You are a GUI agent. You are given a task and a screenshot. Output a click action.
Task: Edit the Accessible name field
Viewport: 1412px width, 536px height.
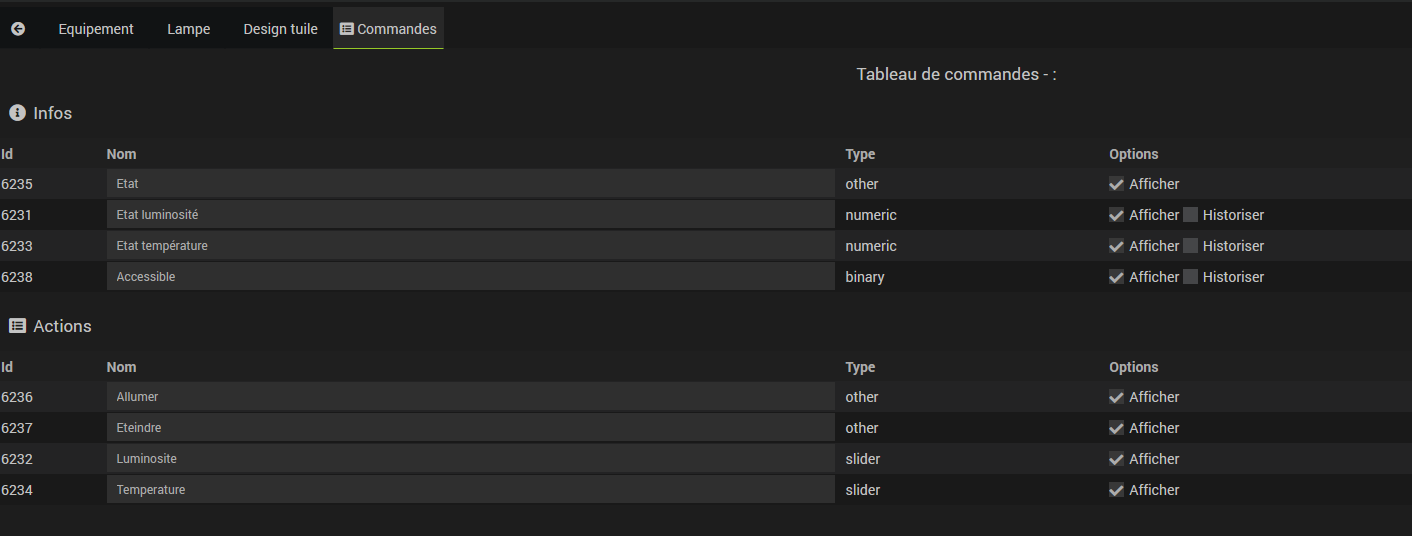[470, 277]
